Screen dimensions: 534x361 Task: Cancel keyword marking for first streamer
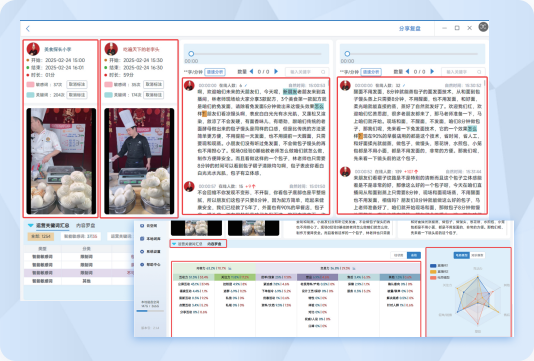(x=77, y=95)
